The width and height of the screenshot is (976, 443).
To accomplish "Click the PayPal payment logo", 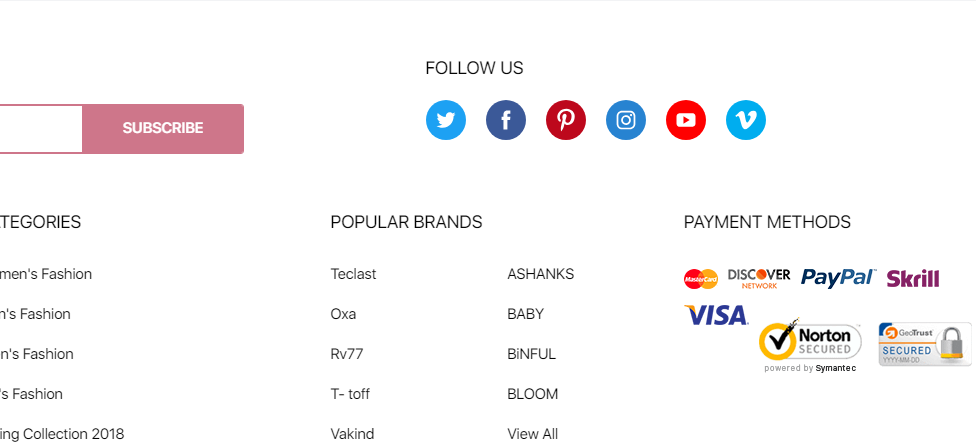I will pyautogui.click(x=838, y=278).
